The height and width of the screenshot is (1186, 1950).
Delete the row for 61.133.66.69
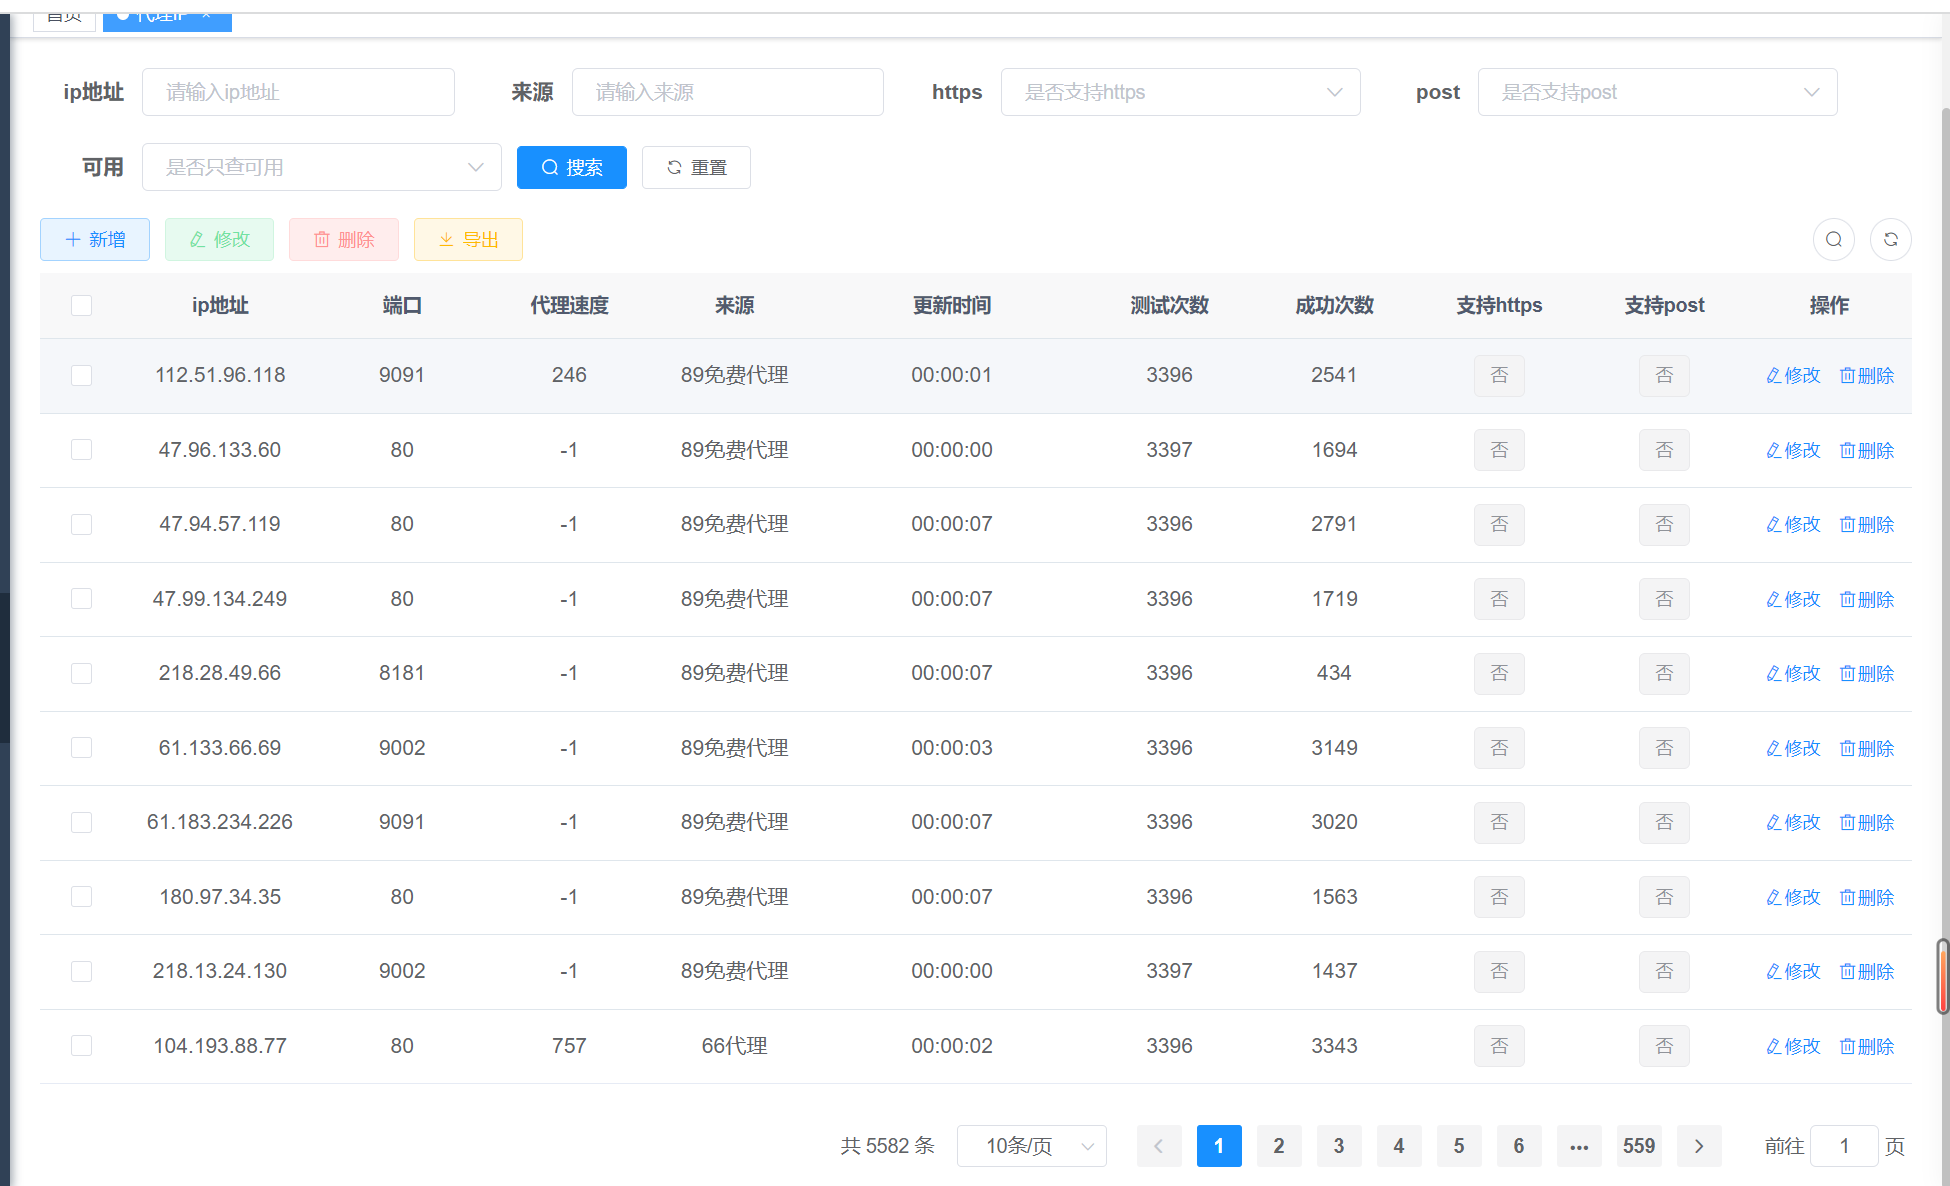point(1867,748)
